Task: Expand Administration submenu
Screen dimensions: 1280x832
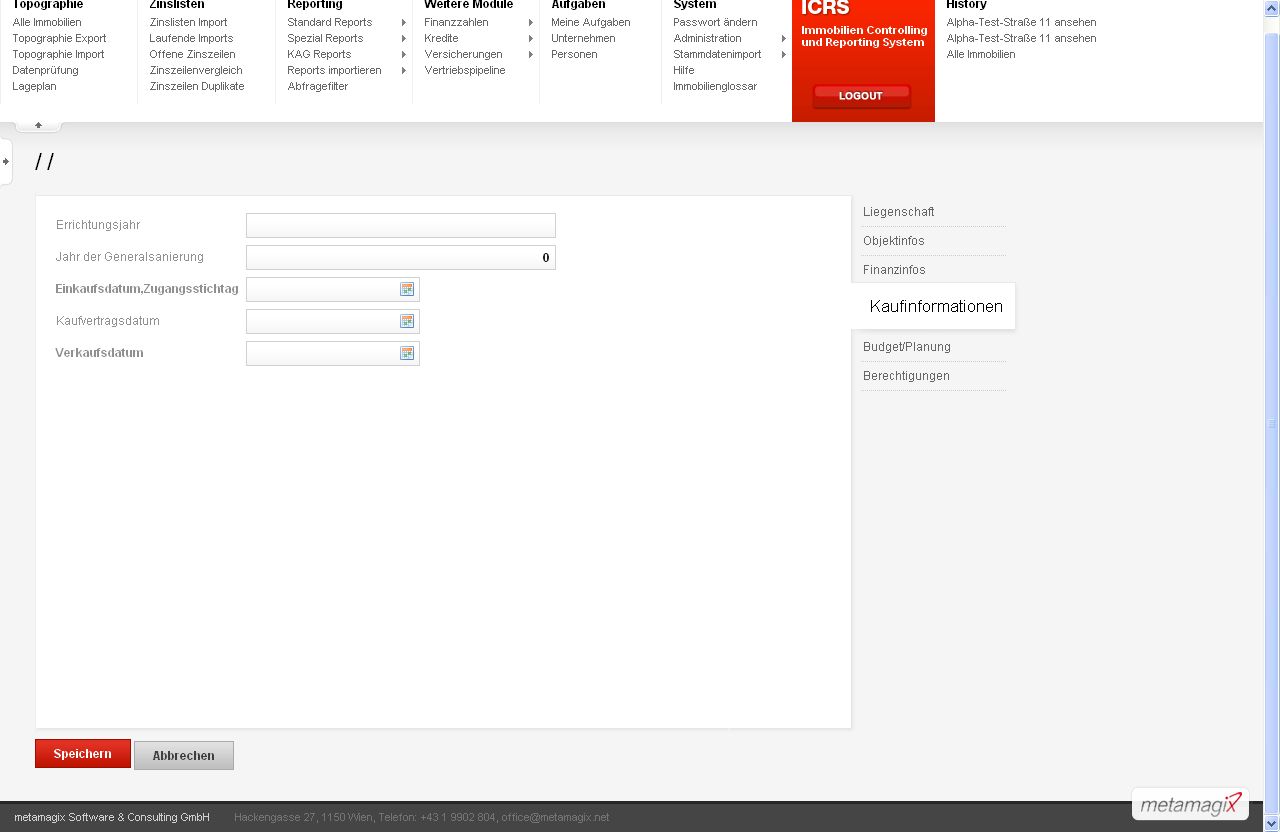Action: pyautogui.click(x=784, y=38)
